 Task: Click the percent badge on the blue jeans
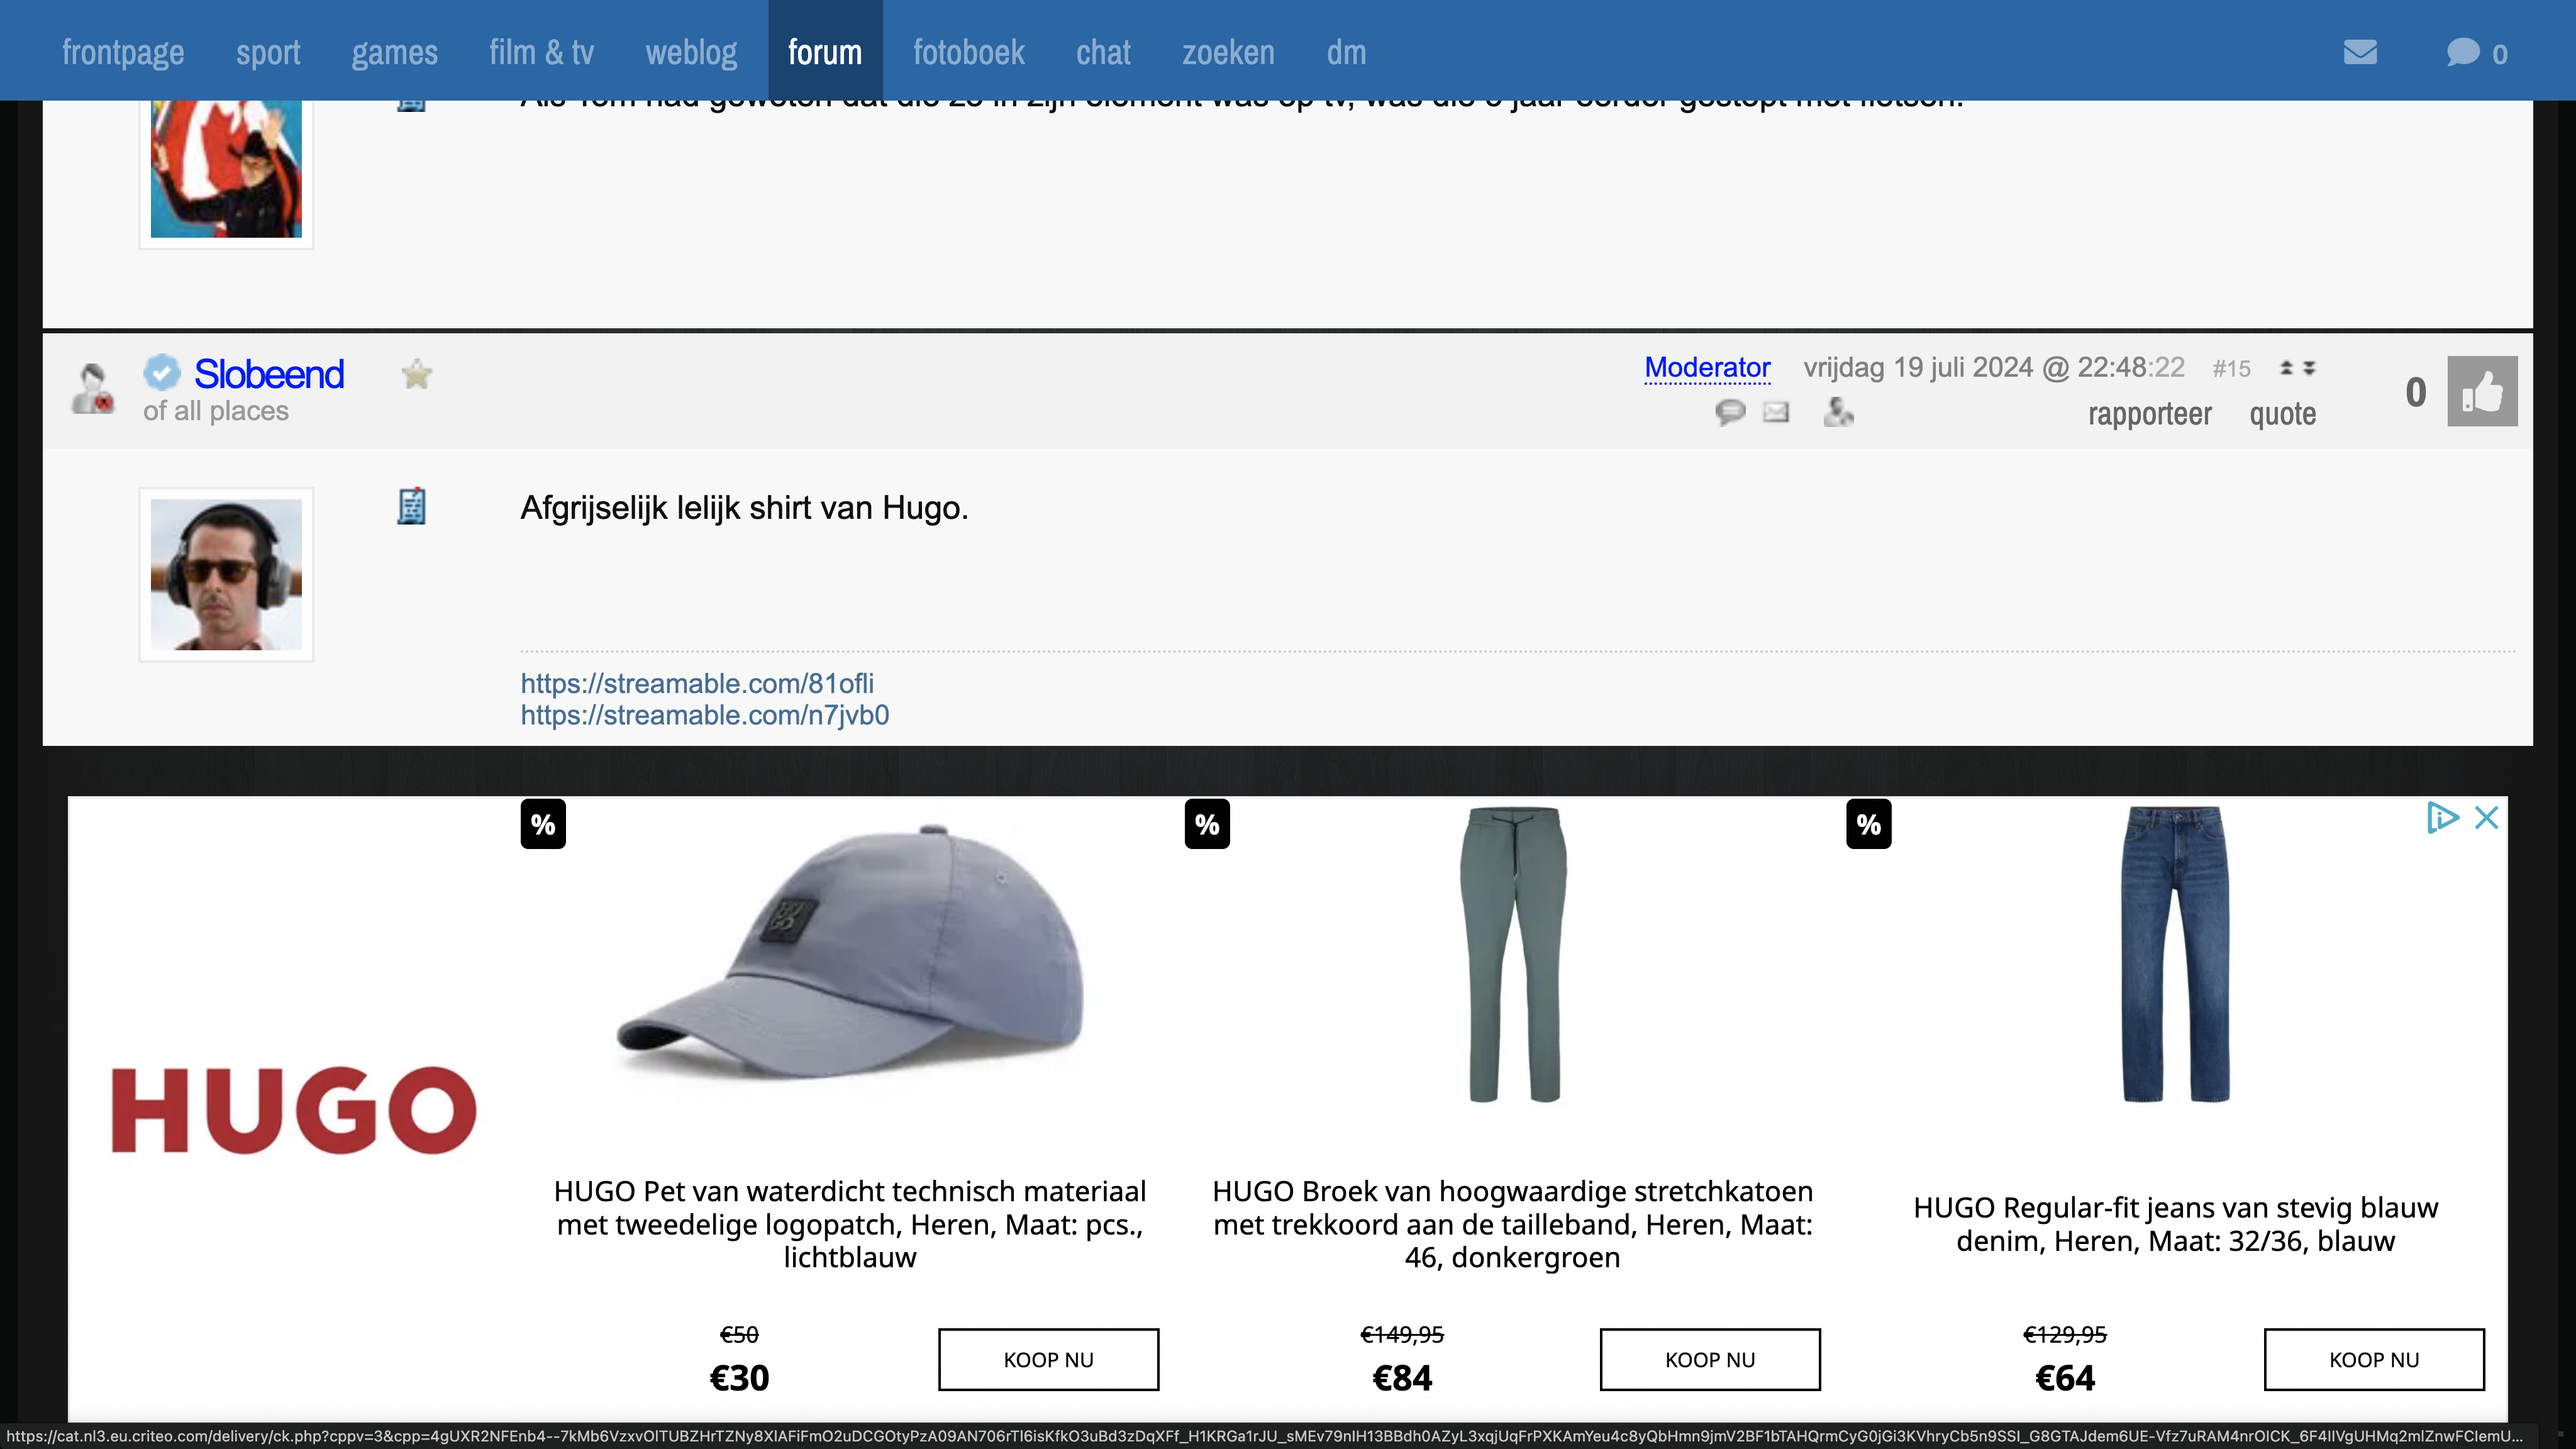coord(1868,824)
